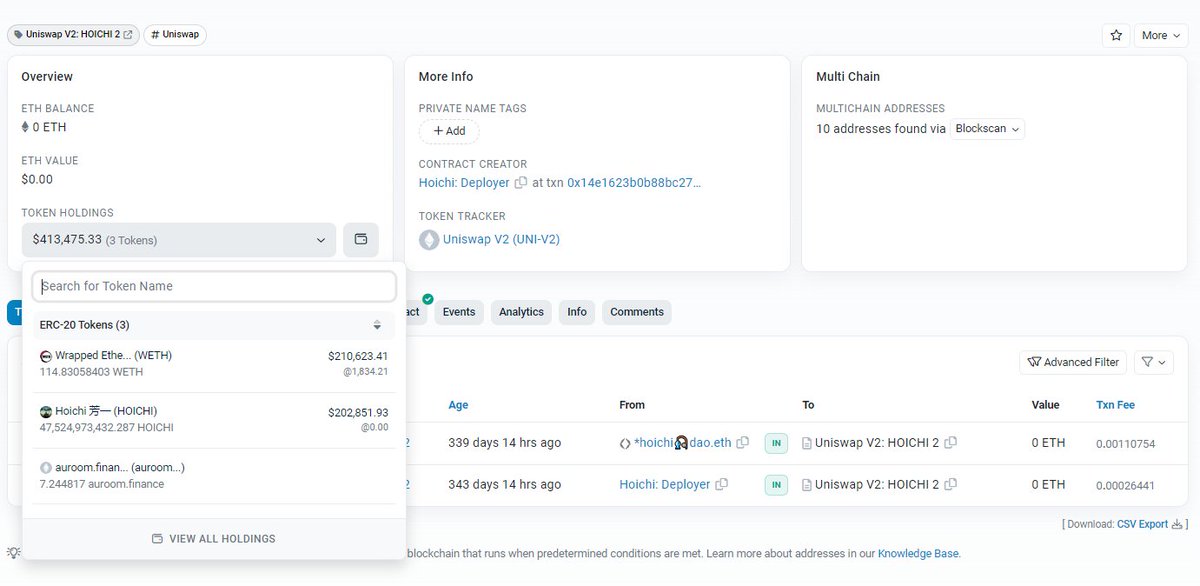This screenshot has height=586, width=1200.
Task: Open the Blockscan multichain dropdown
Action: [987, 129]
